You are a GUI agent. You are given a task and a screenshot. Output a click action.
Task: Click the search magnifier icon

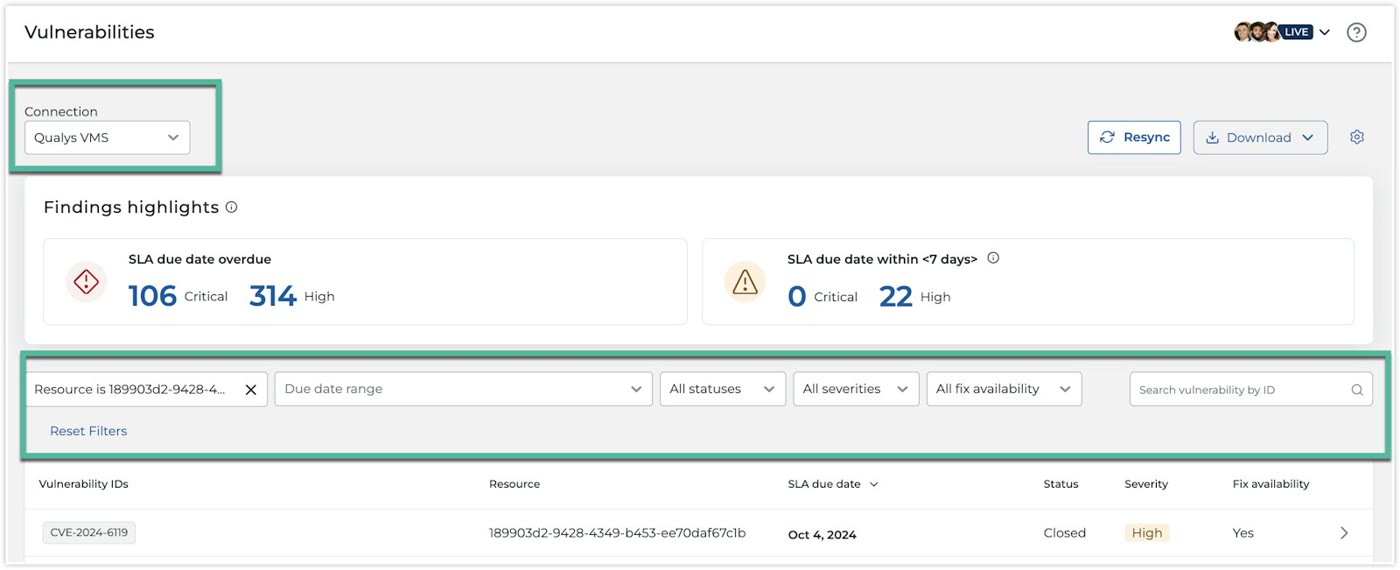pyautogui.click(x=1357, y=390)
